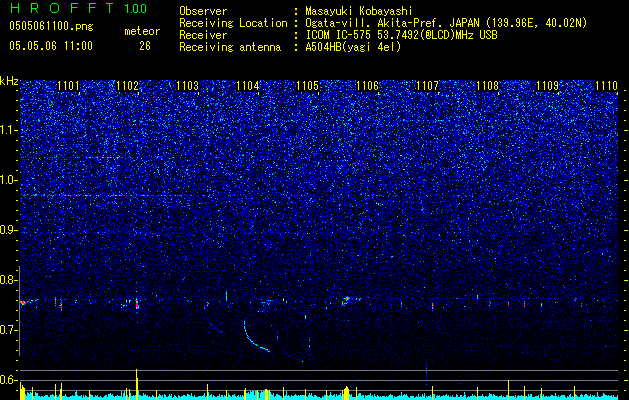This screenshot has height=400, width=629.
Task: Click the 1110 time marker
Action: [x=607, y=85]
